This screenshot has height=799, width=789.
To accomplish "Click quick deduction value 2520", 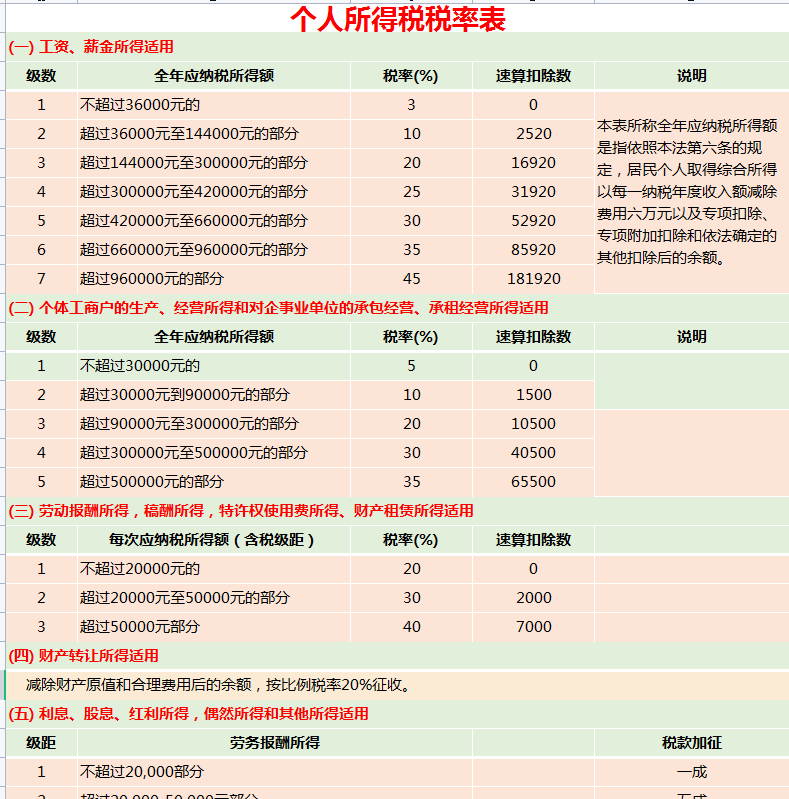I will 533,134.
